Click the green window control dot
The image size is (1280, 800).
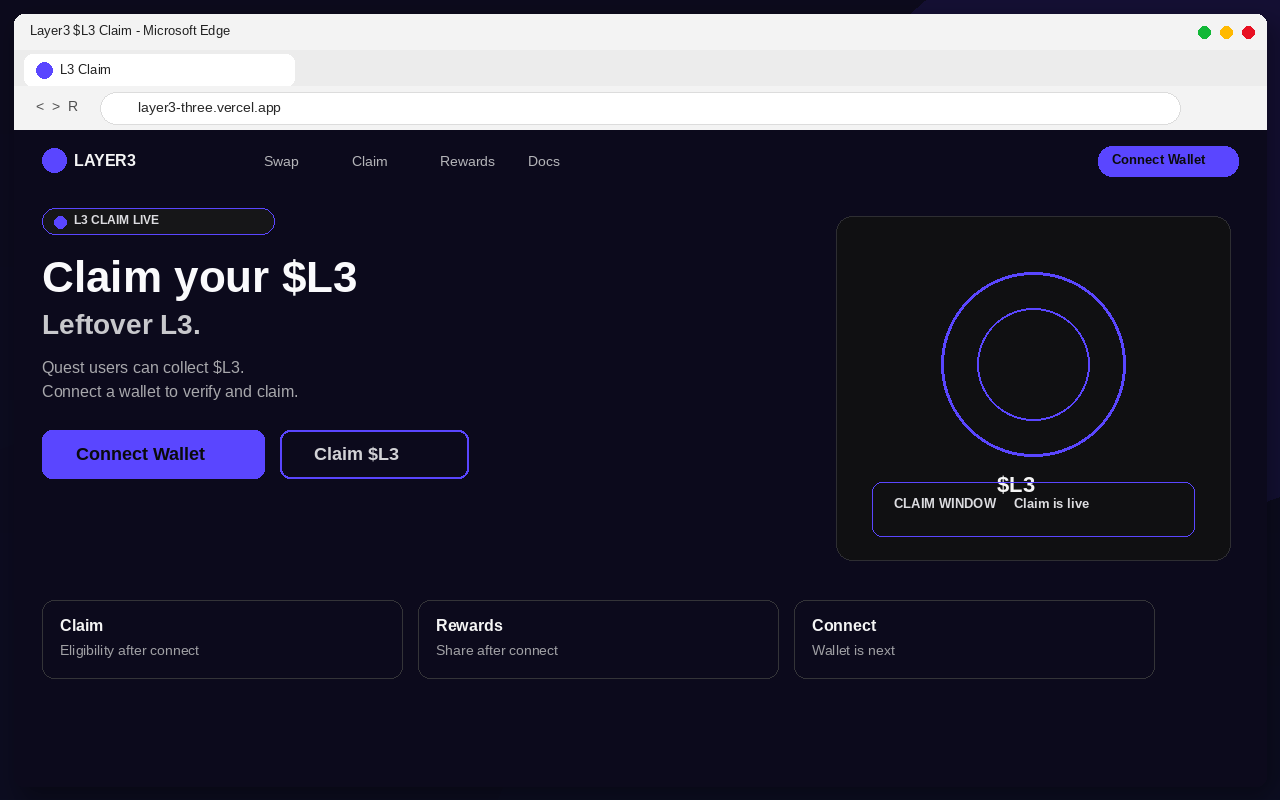click(x=1204, y=33)
